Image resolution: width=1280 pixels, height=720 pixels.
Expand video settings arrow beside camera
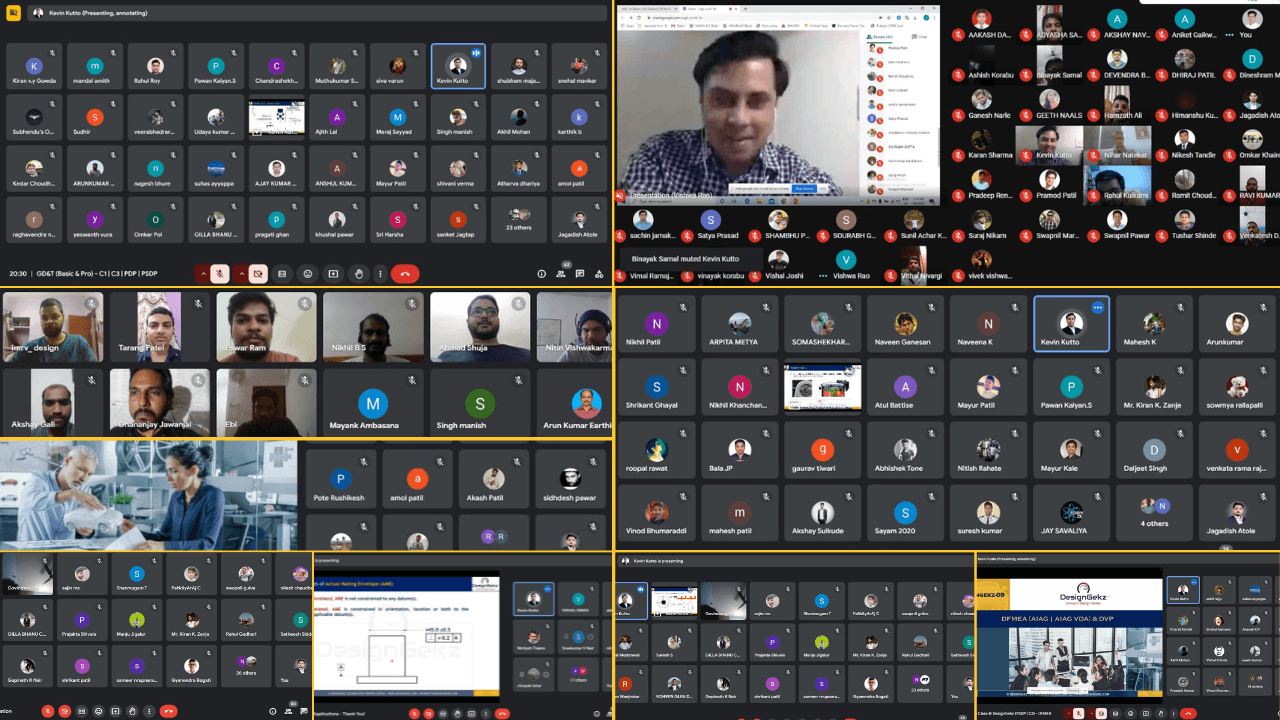pyautogui.click(x=242, y=273)
